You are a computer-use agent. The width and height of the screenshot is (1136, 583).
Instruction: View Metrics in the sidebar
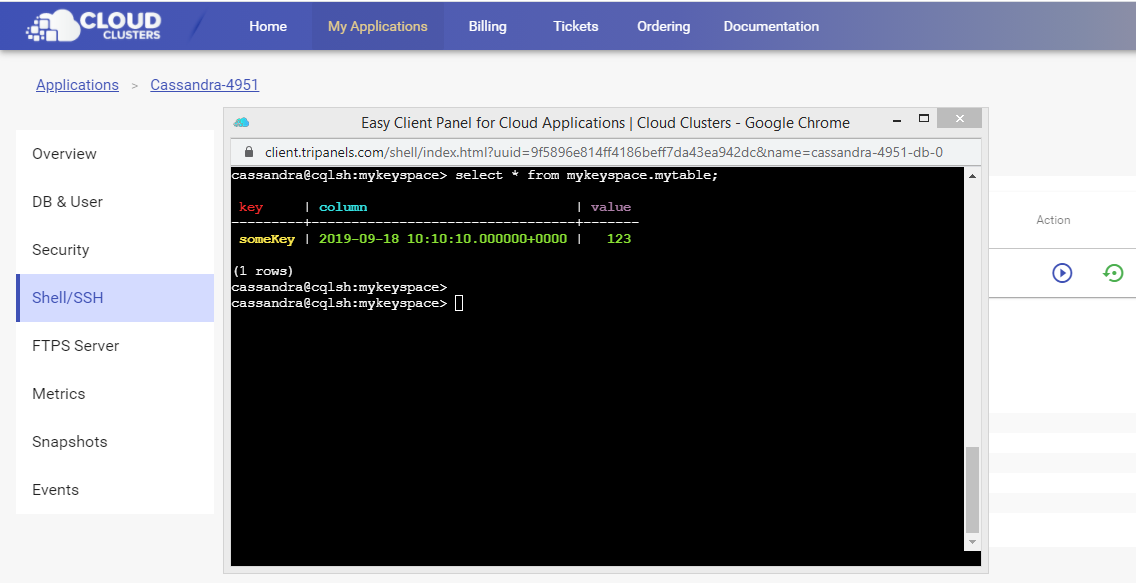coord(114,394)
